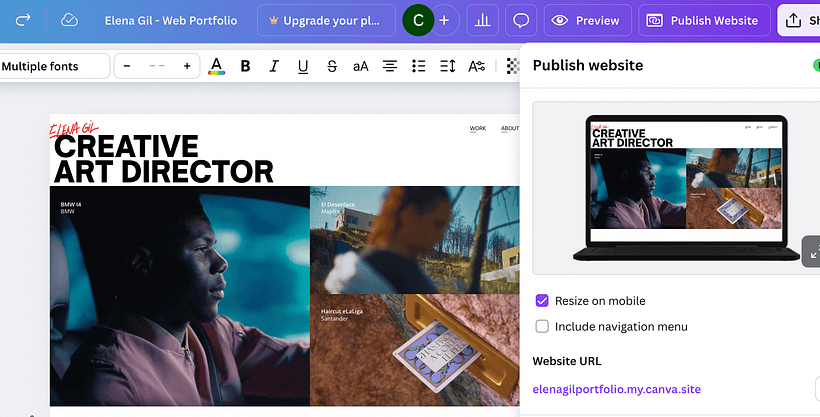Click WORK nav link on canvas
820x417 pixels.
[477, 128]
